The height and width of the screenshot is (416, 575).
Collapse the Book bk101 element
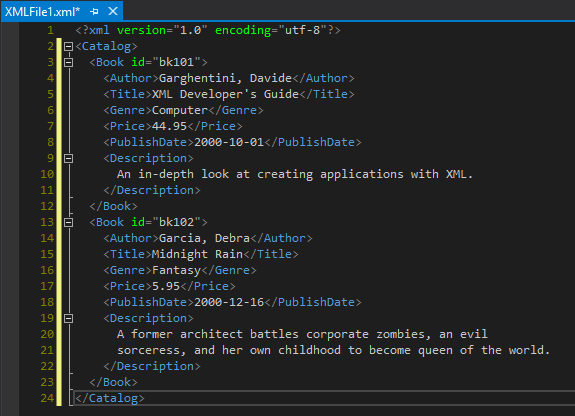(68, 62)
